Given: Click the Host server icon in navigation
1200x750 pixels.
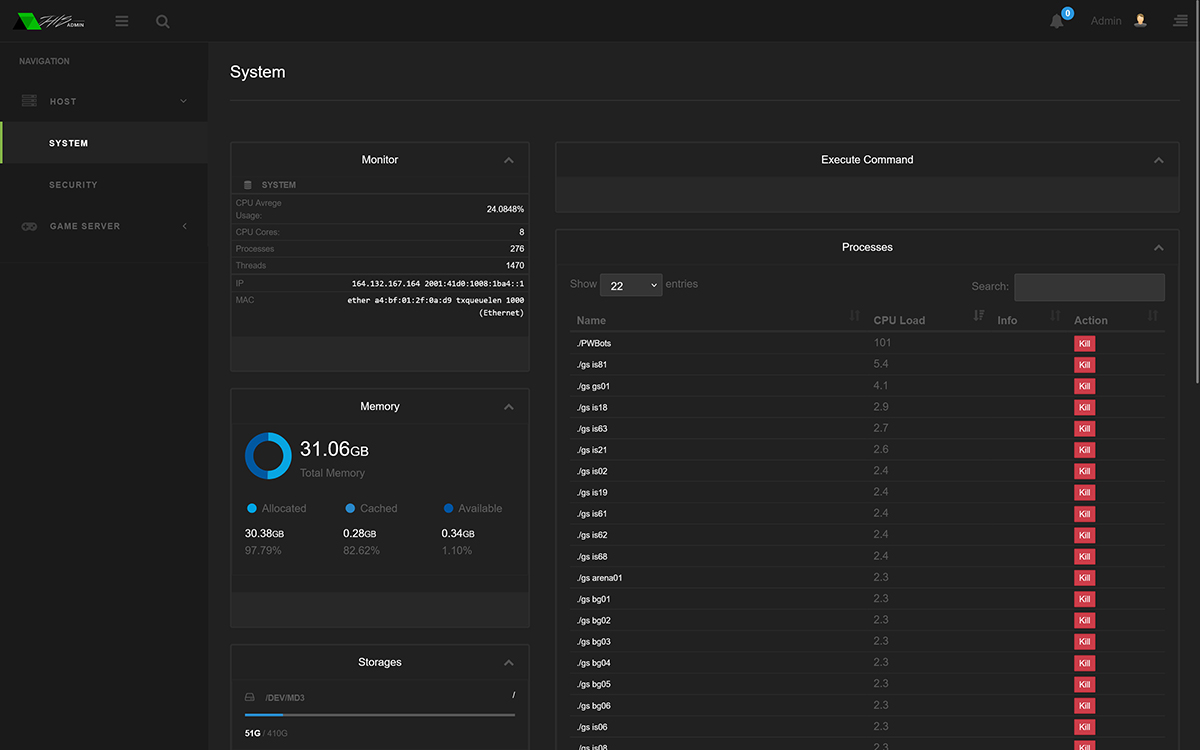Looking at the screenshot, I should [x=29, y=101].
